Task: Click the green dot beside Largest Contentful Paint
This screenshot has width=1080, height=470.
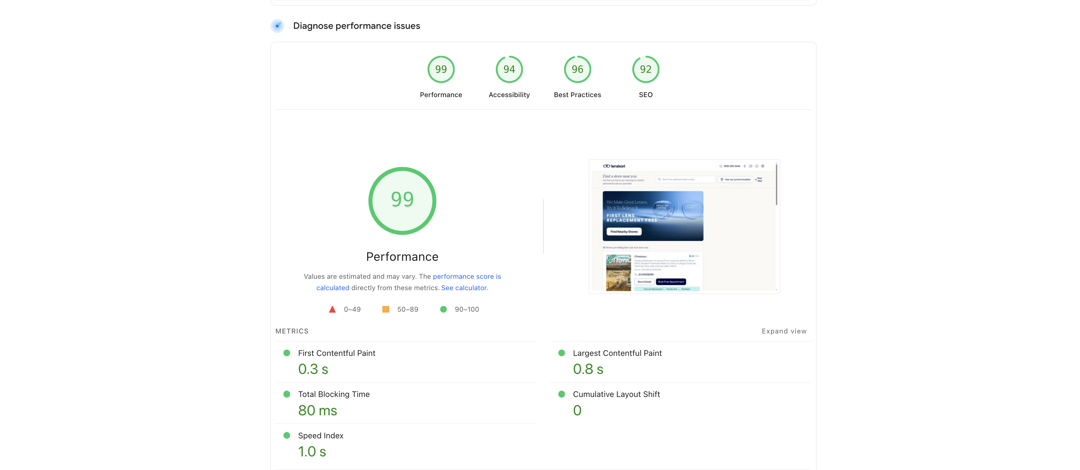Action: (562, 353)
